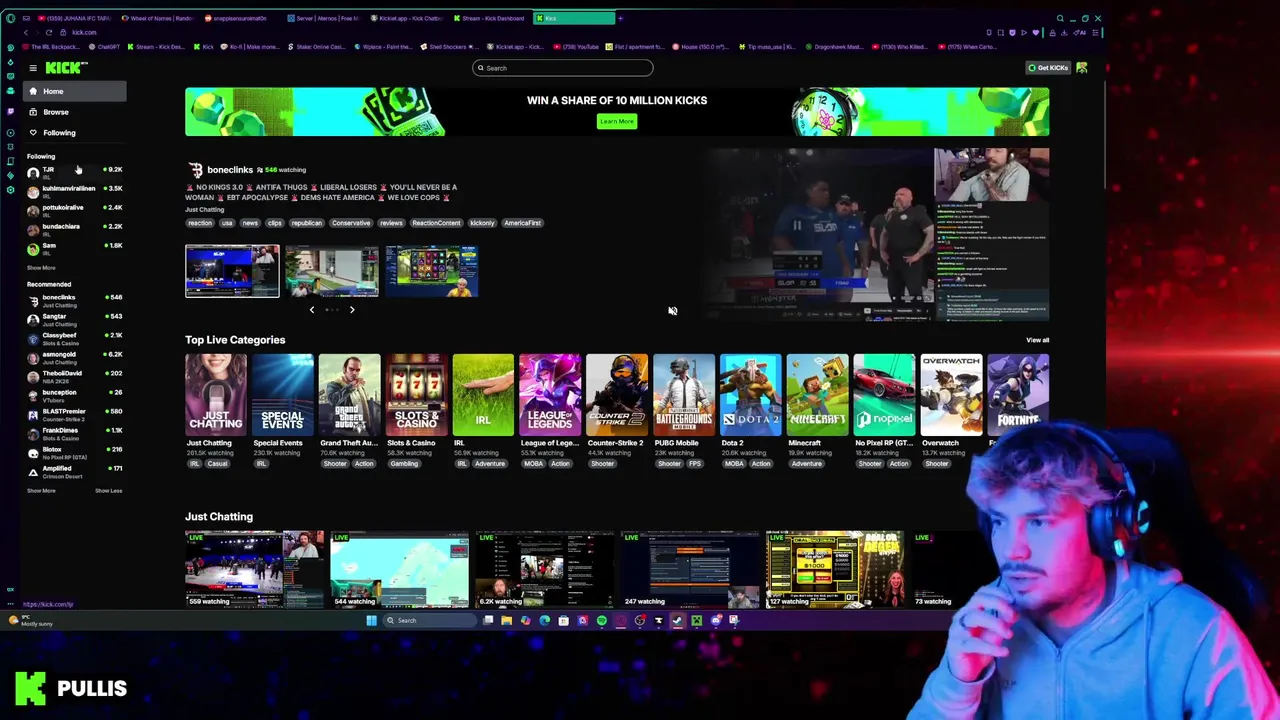Viewport: 1280px width, 720px height.
Task: Open recommended channel bunception
Action: click(x=75, y=395)
